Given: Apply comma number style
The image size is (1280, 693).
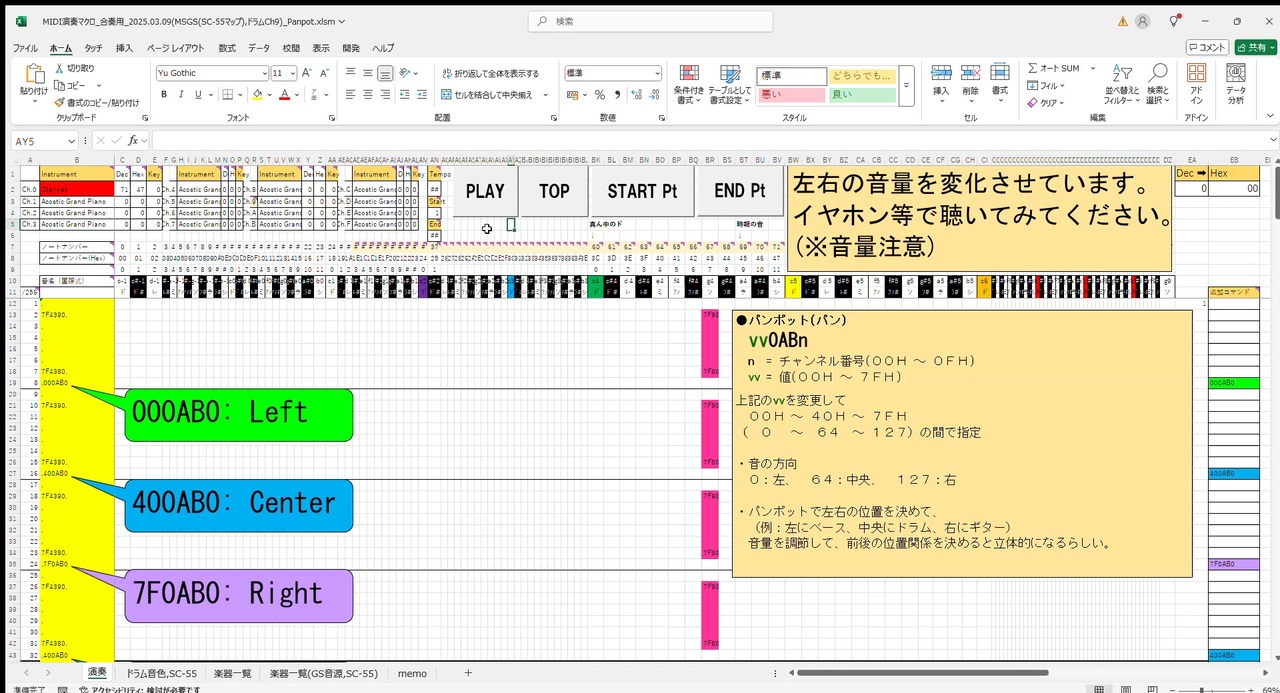Looking at the screenshot, I should [618, 97].
